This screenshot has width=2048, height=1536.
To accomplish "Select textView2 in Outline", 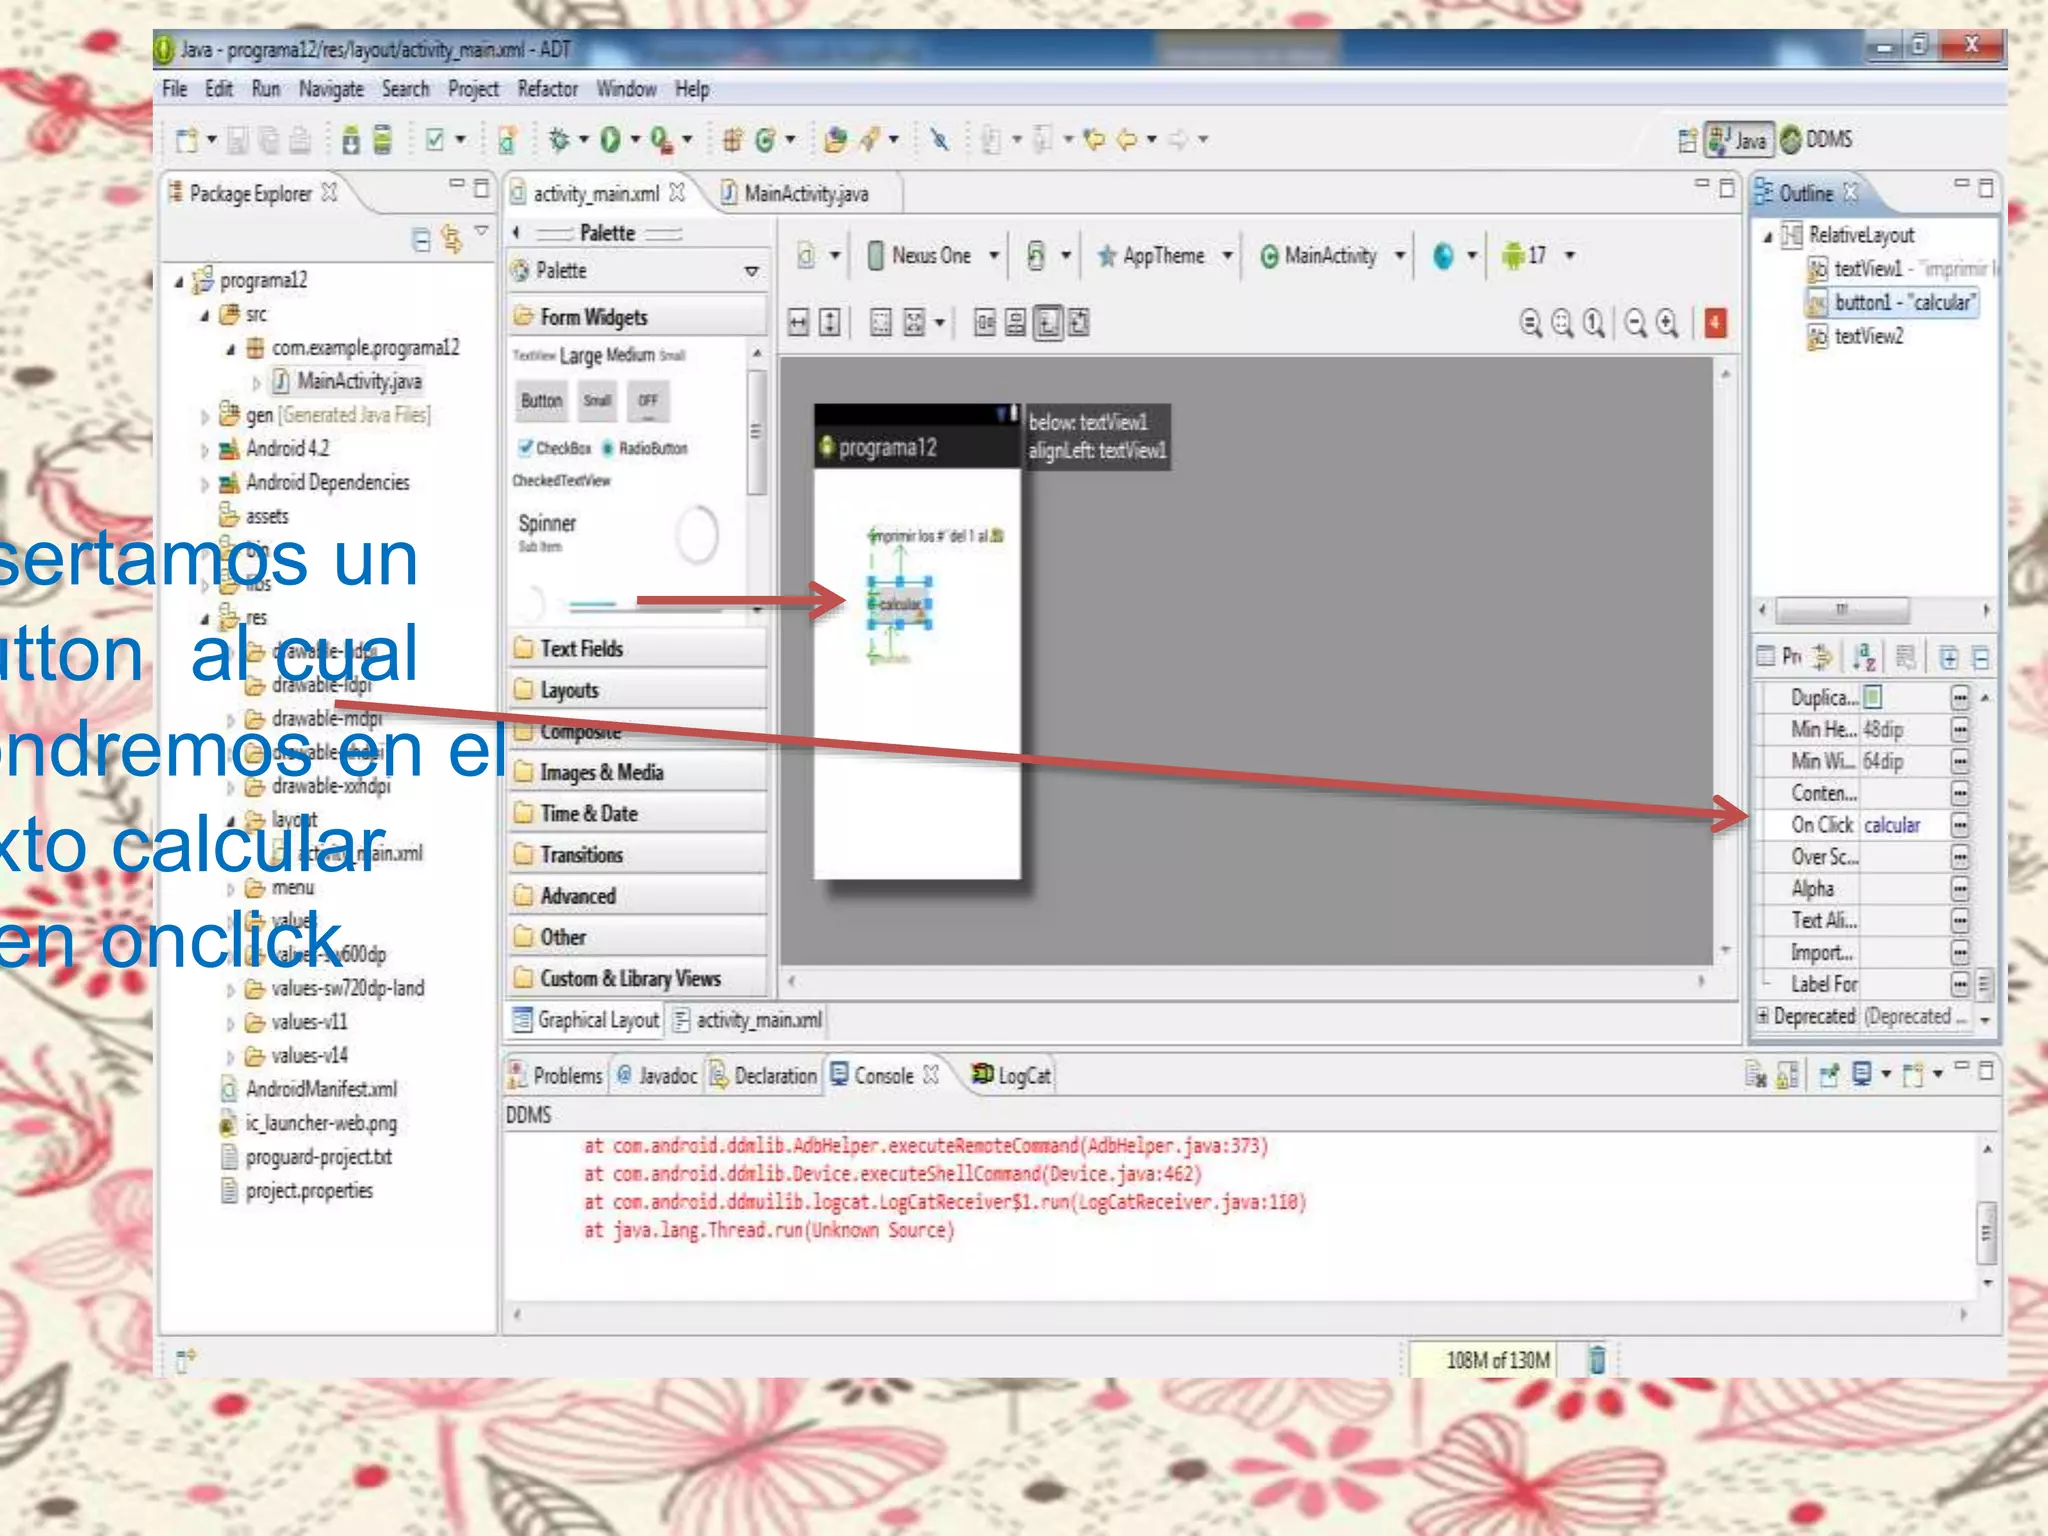I will pos(1856,337).
